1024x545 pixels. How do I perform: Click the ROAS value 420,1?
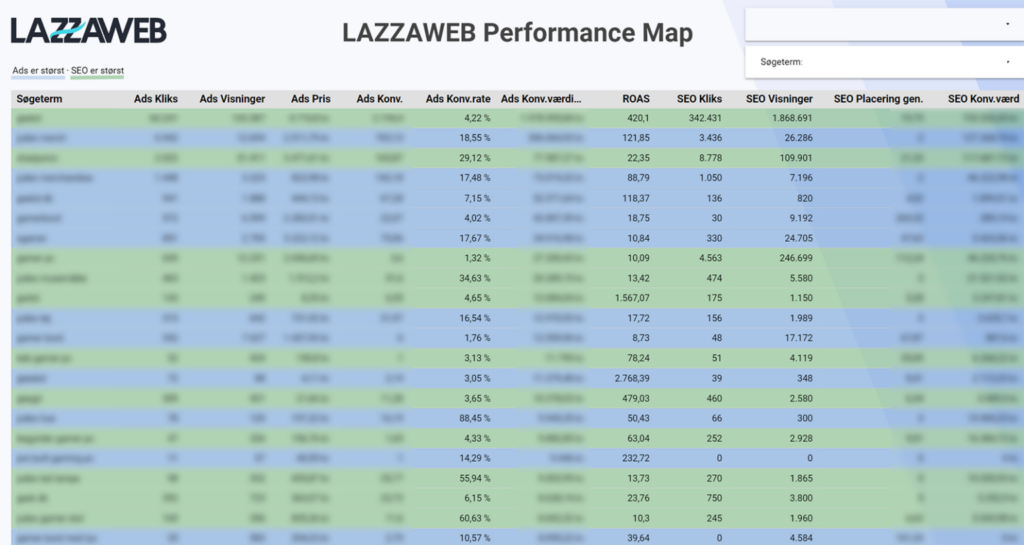pos(638,118)
